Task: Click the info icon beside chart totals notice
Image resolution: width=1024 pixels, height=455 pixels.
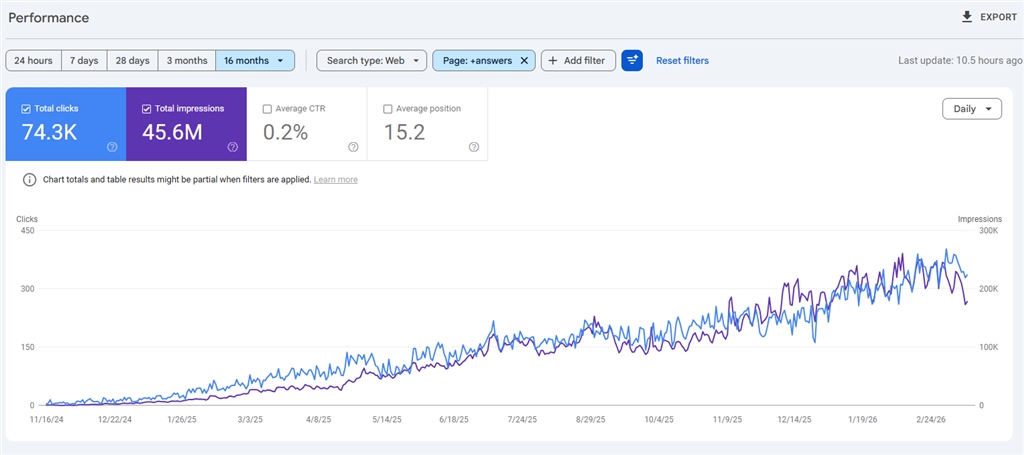Action: tap(30, 180)
